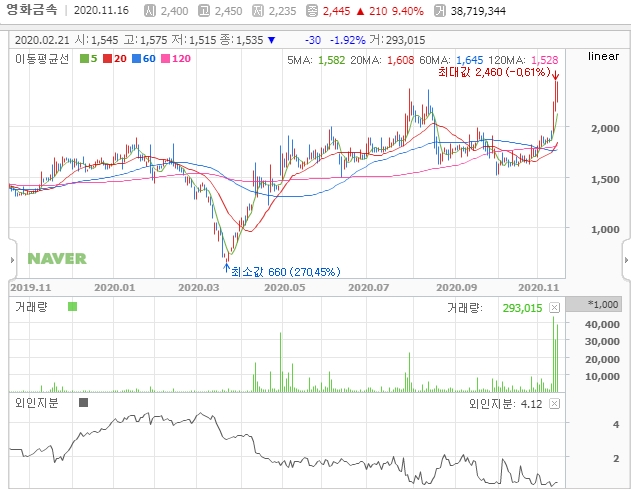Image resolution: width=631 pixels, height=490 pixels.
Task: Click the high price 고 icon
Action: (204, 11)
